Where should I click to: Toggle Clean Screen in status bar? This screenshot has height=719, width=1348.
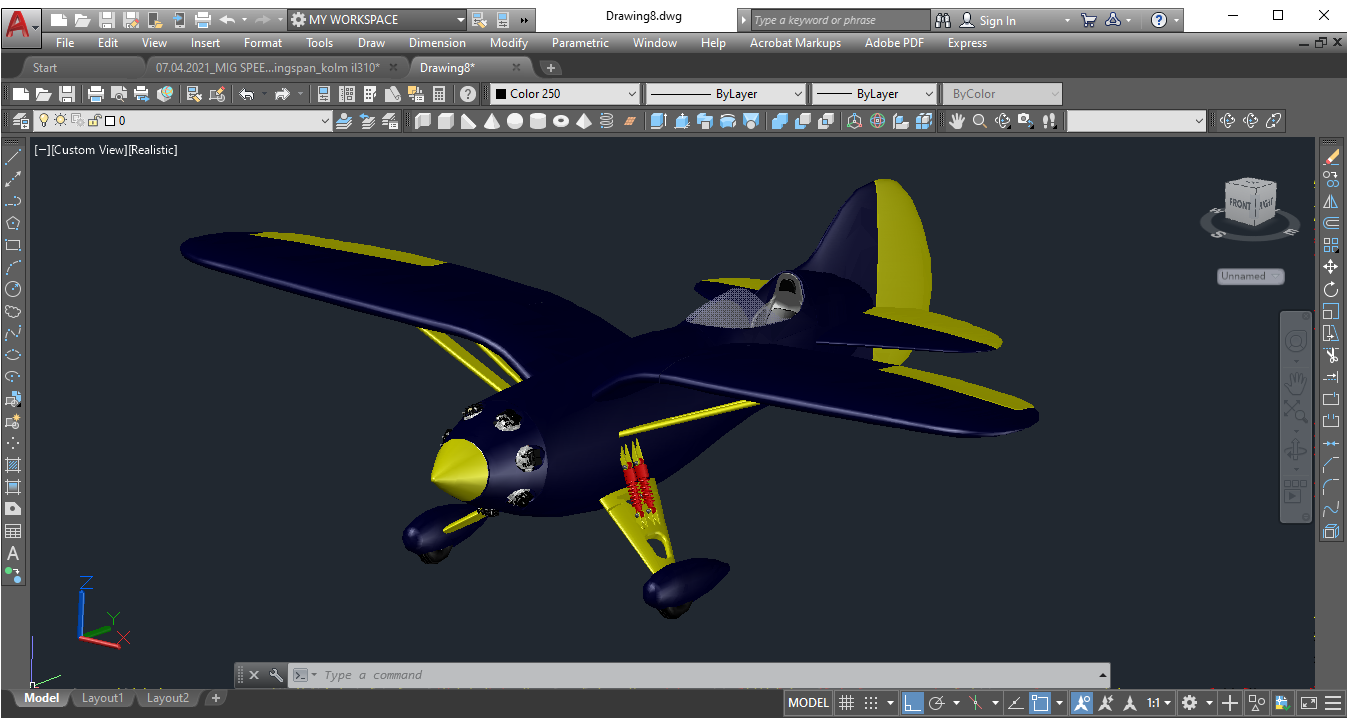click(x=1309, y=703)
